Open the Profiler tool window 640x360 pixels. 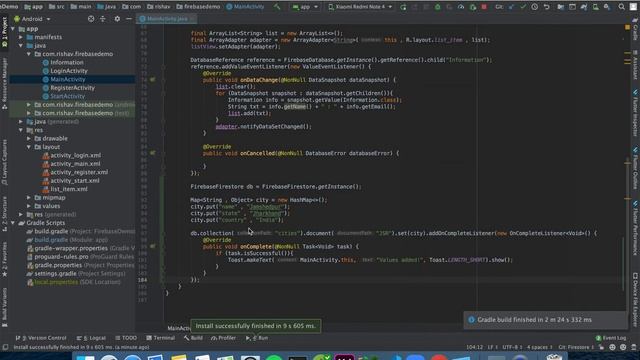click(x=223, y=338)
